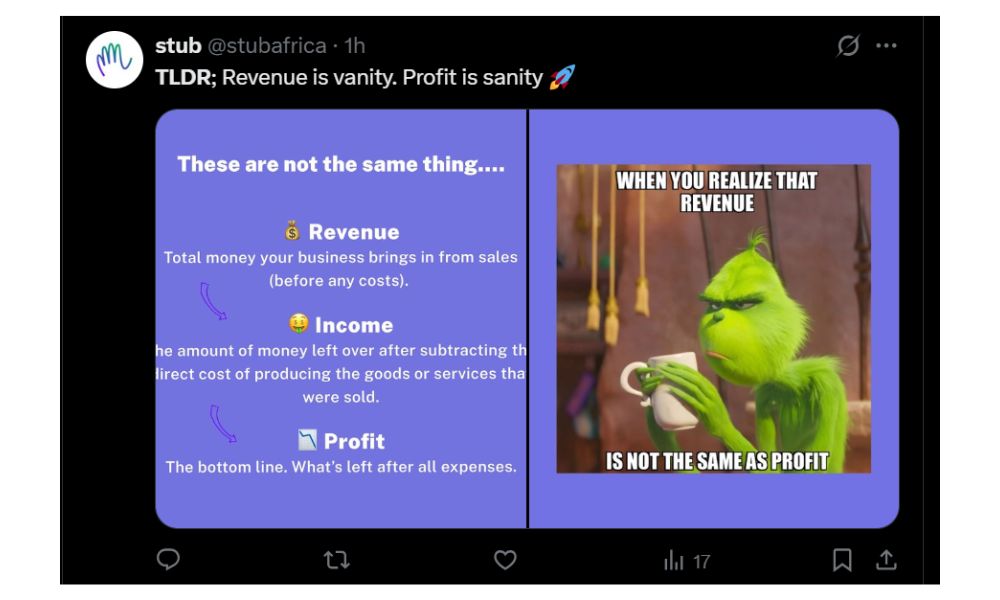Click the Income money-face emoji
Viewport: 1000px width, 600px height.
[x=298, y=324]
